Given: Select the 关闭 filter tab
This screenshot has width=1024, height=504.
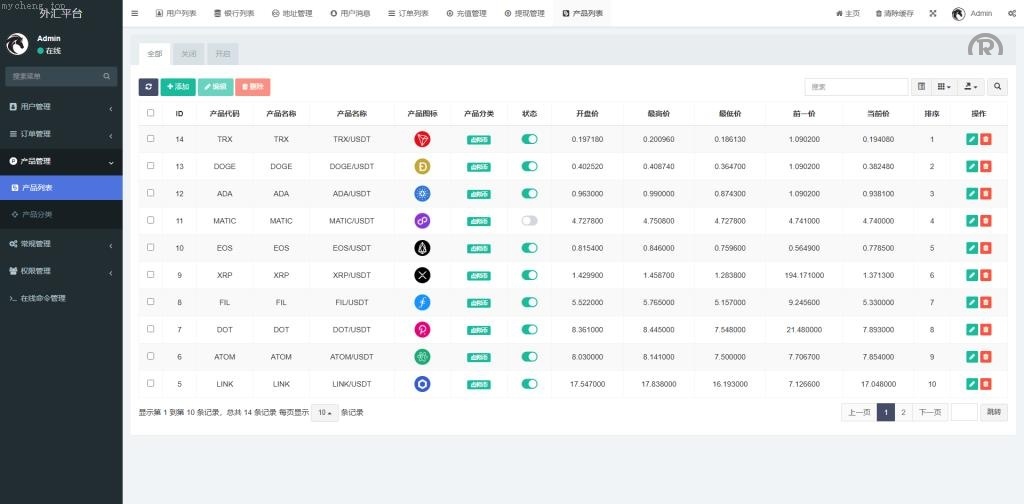Looking at the screenshot, I should [189, 54].
